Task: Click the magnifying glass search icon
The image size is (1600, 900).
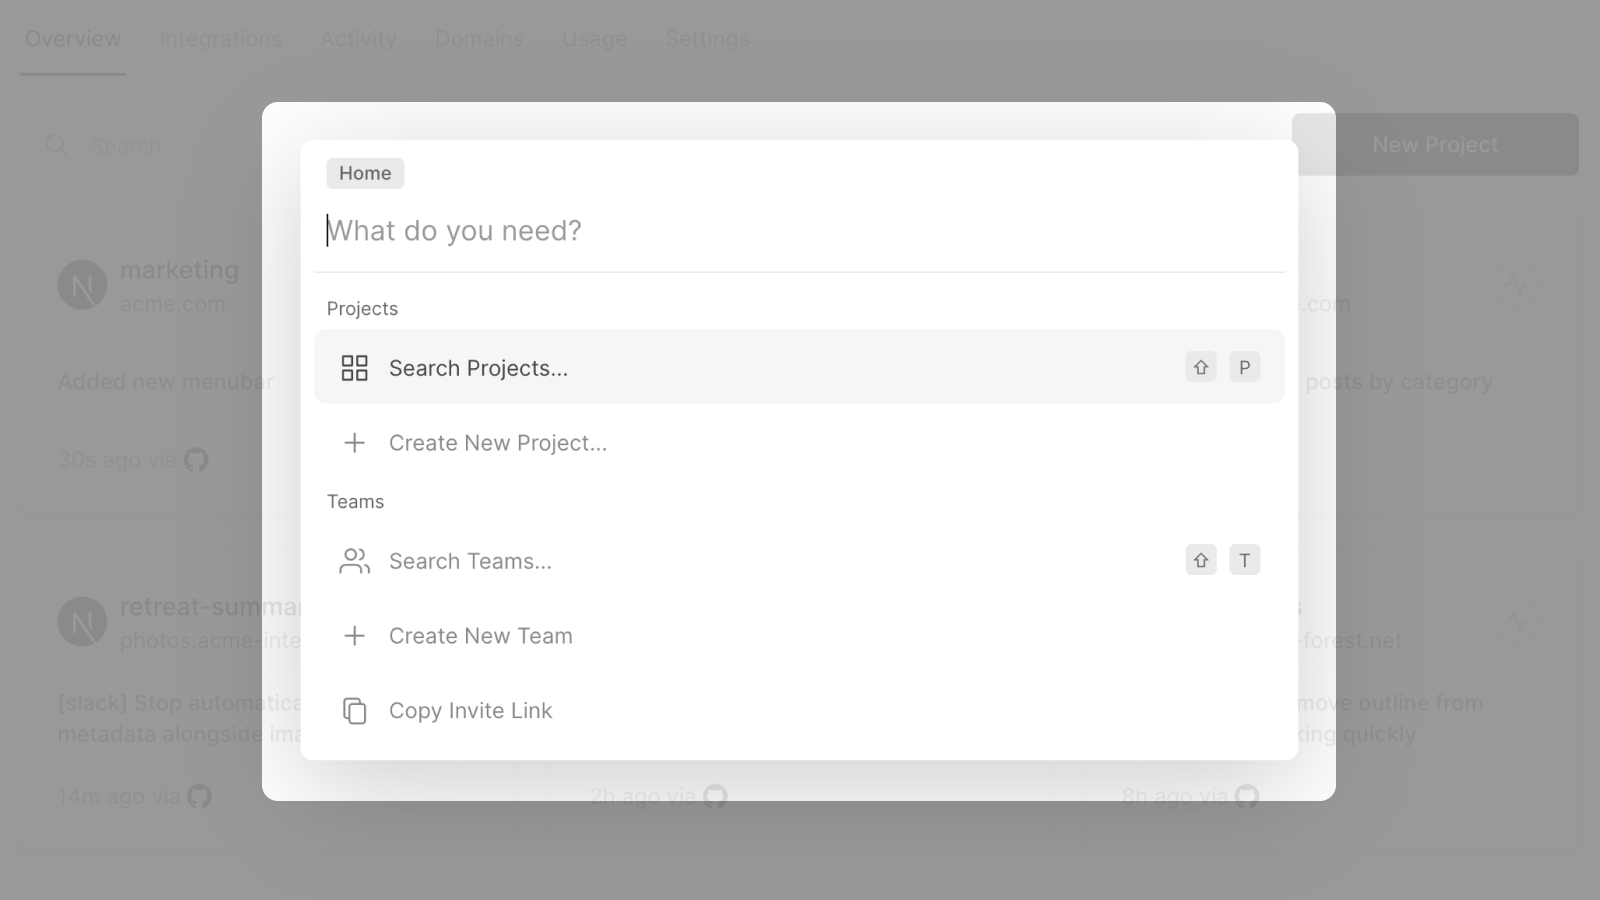Action: tap(57, 146)
